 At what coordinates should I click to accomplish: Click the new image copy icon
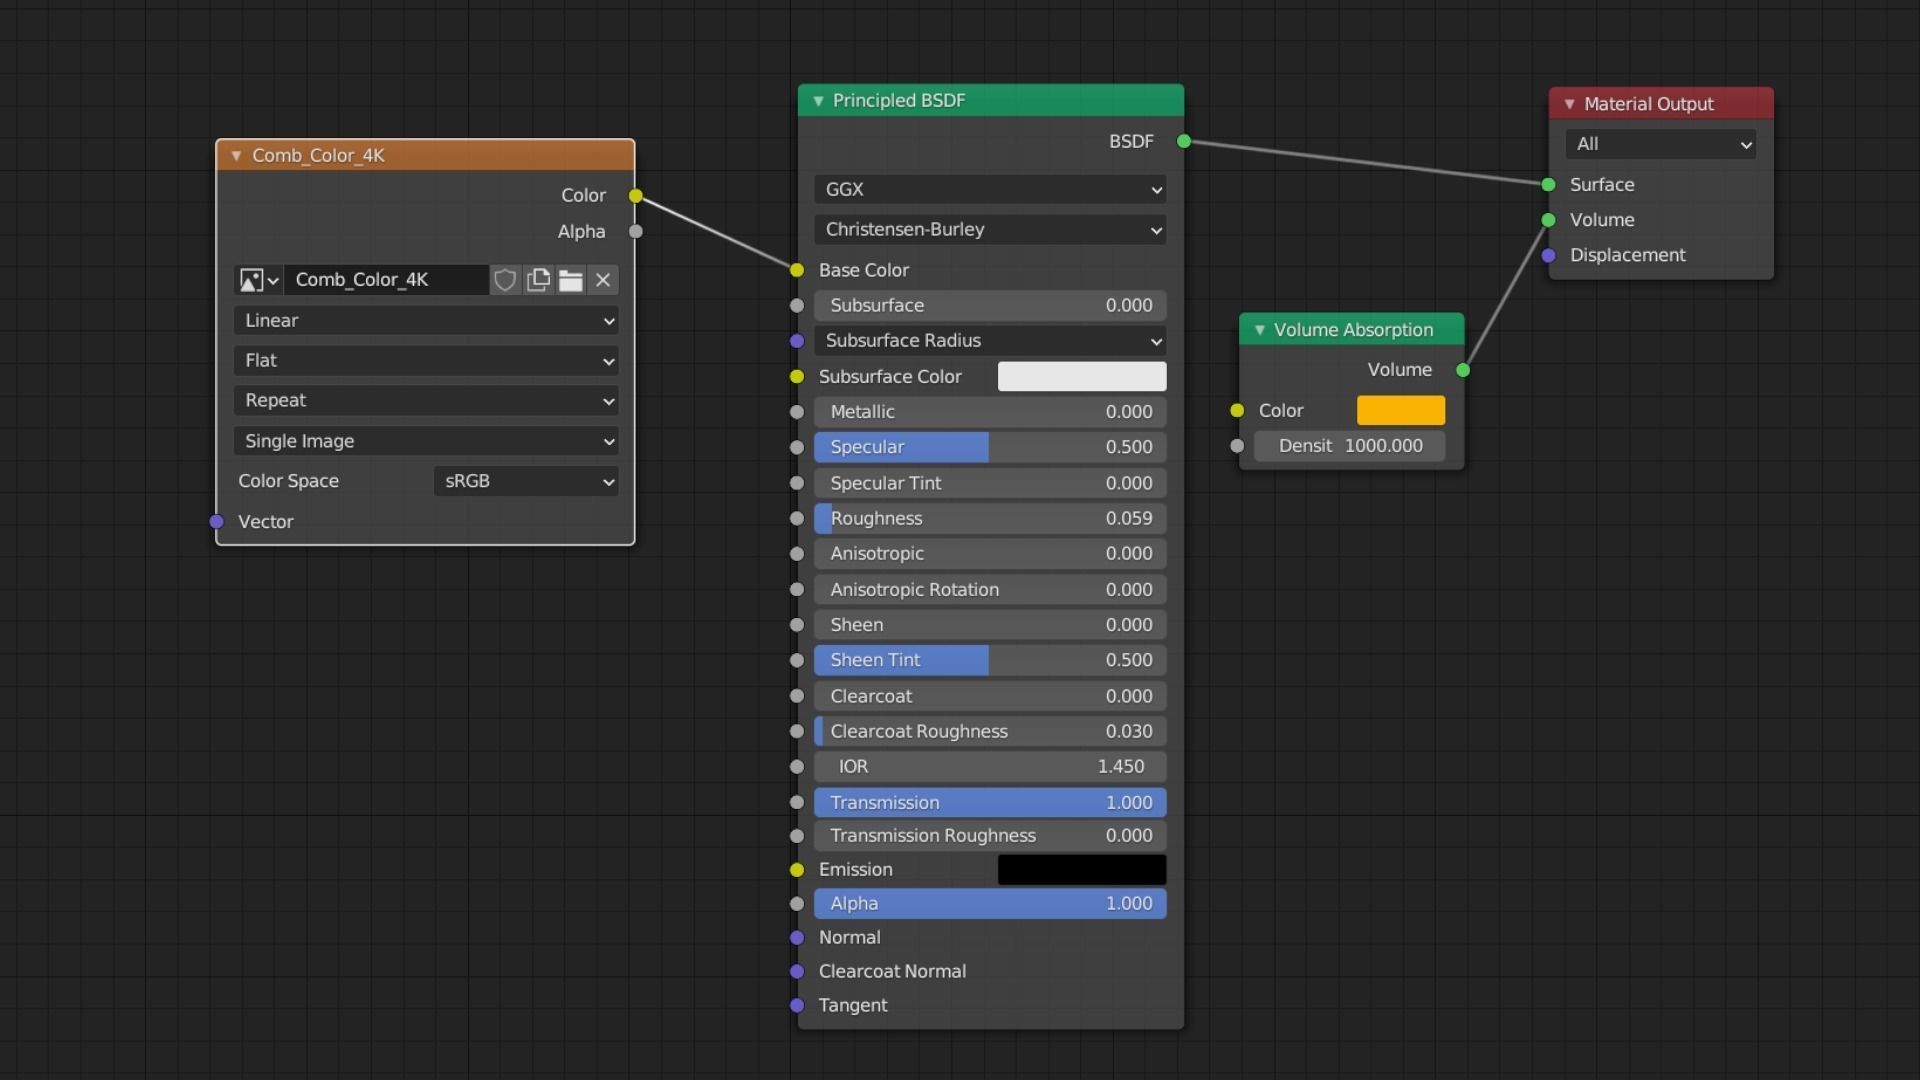[x=538, y=280]
